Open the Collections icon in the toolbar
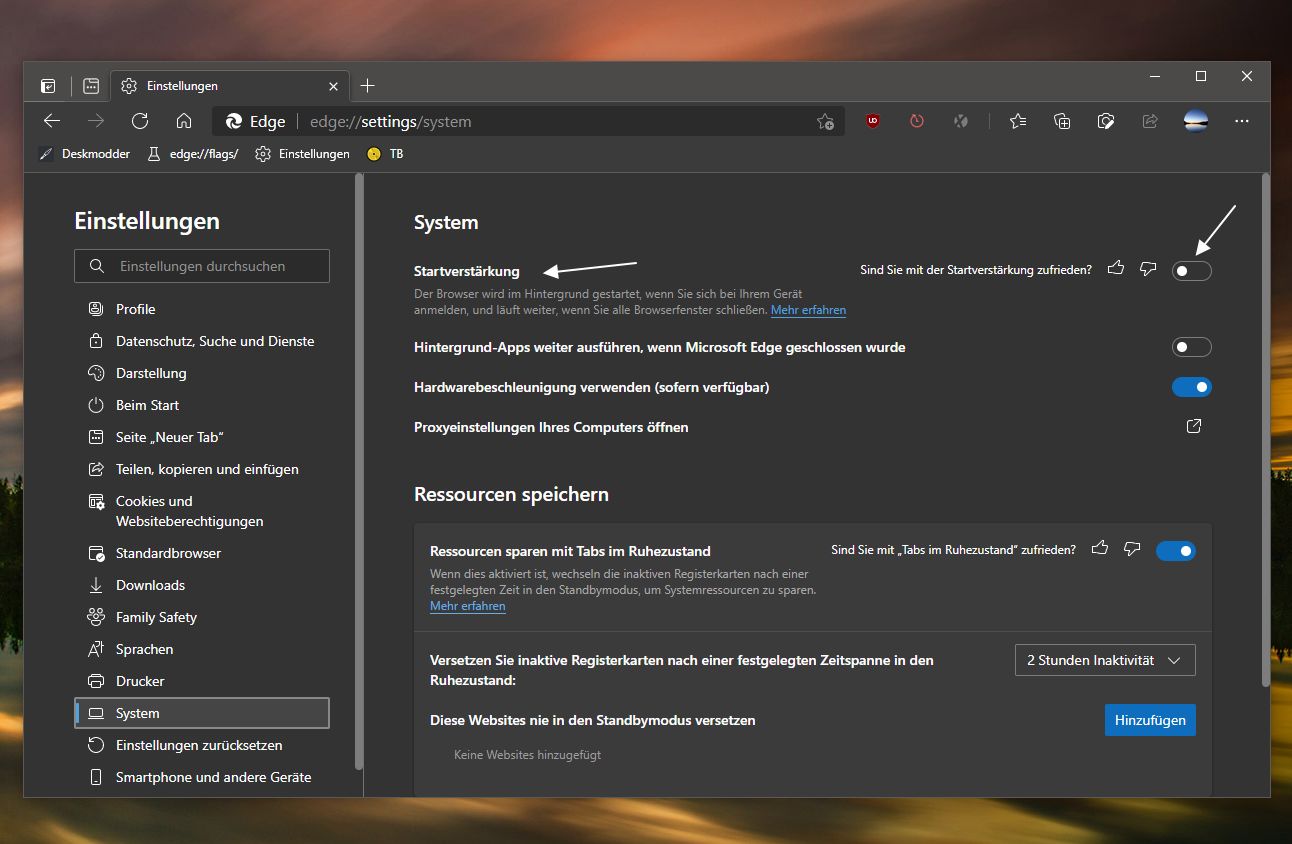The height and width of the screenshot is (844, 1292). tap(1062, 121)
